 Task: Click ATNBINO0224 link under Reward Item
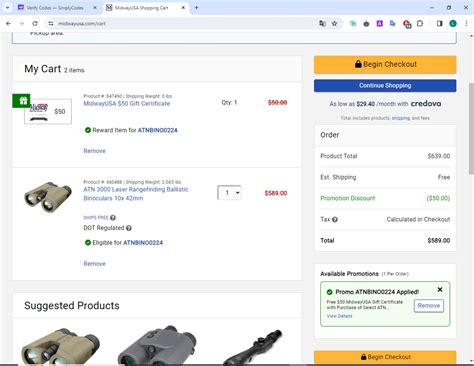pyautogui.click(x=158, y=130)
